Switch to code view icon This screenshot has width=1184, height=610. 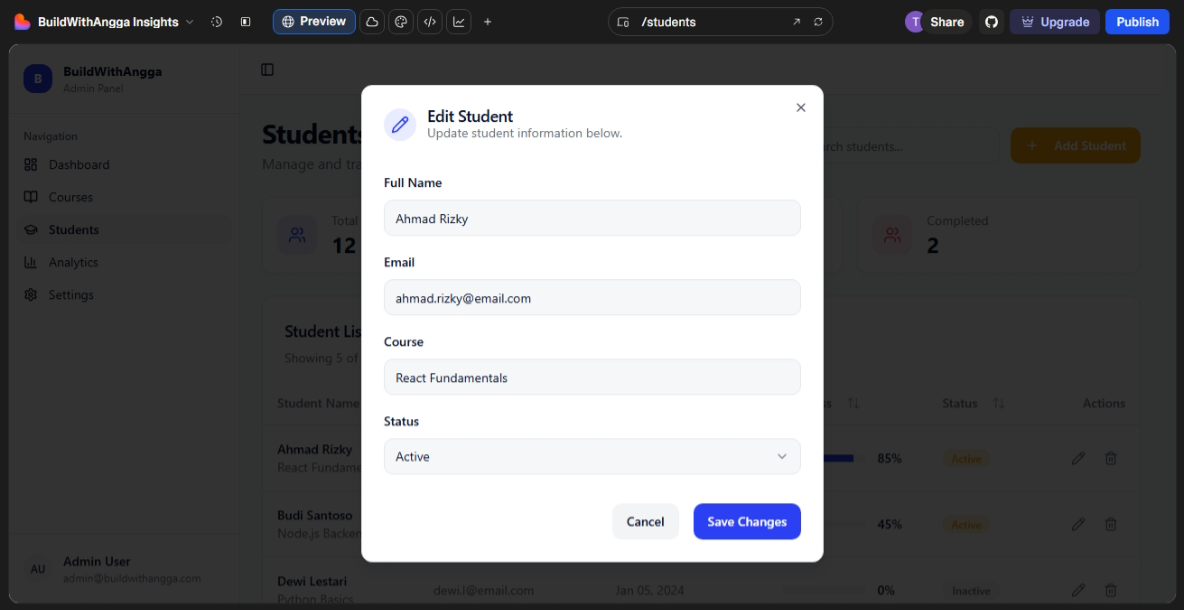pos(430,22)
